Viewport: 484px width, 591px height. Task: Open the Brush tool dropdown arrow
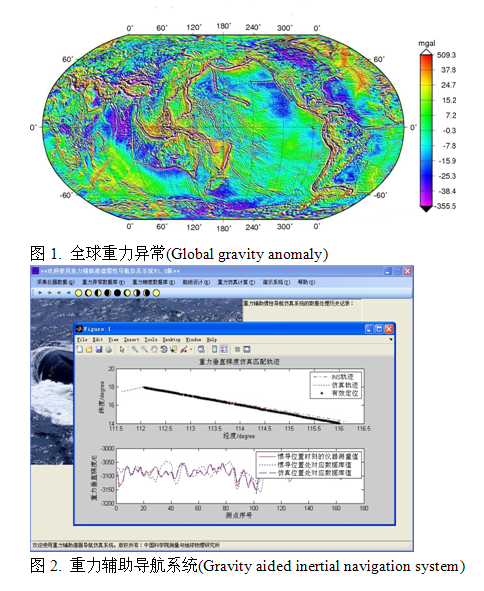tap(191, 349)
